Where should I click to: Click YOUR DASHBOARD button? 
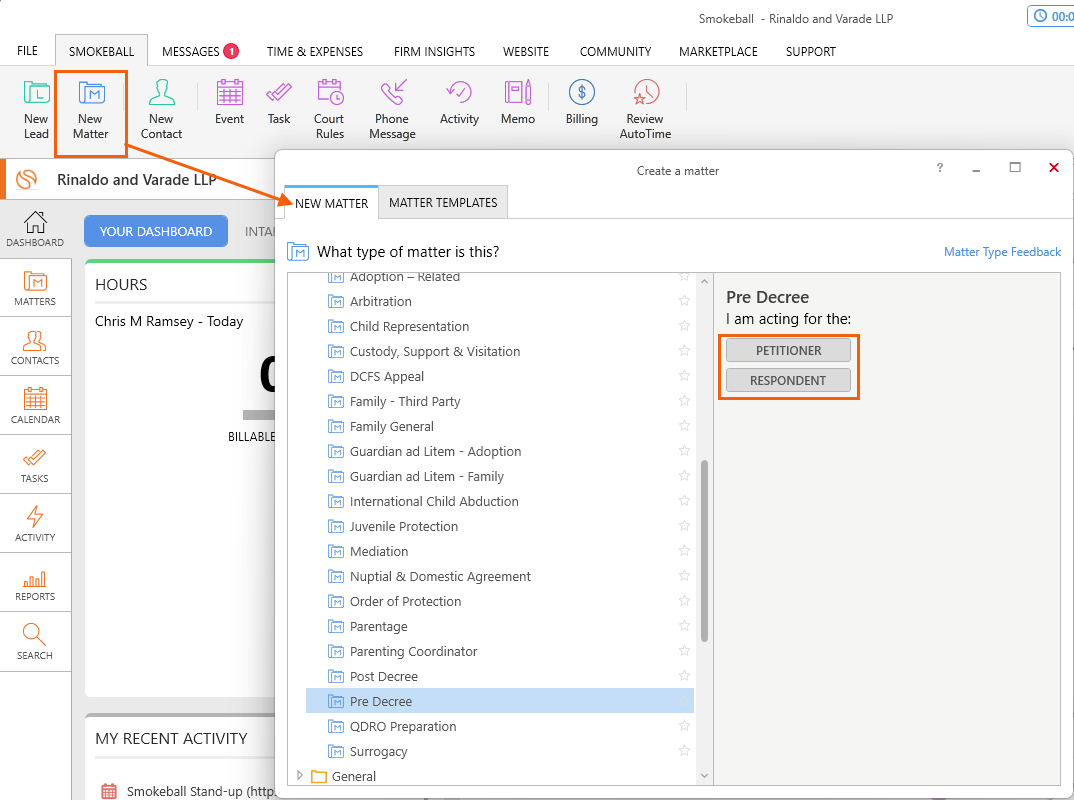155,232
